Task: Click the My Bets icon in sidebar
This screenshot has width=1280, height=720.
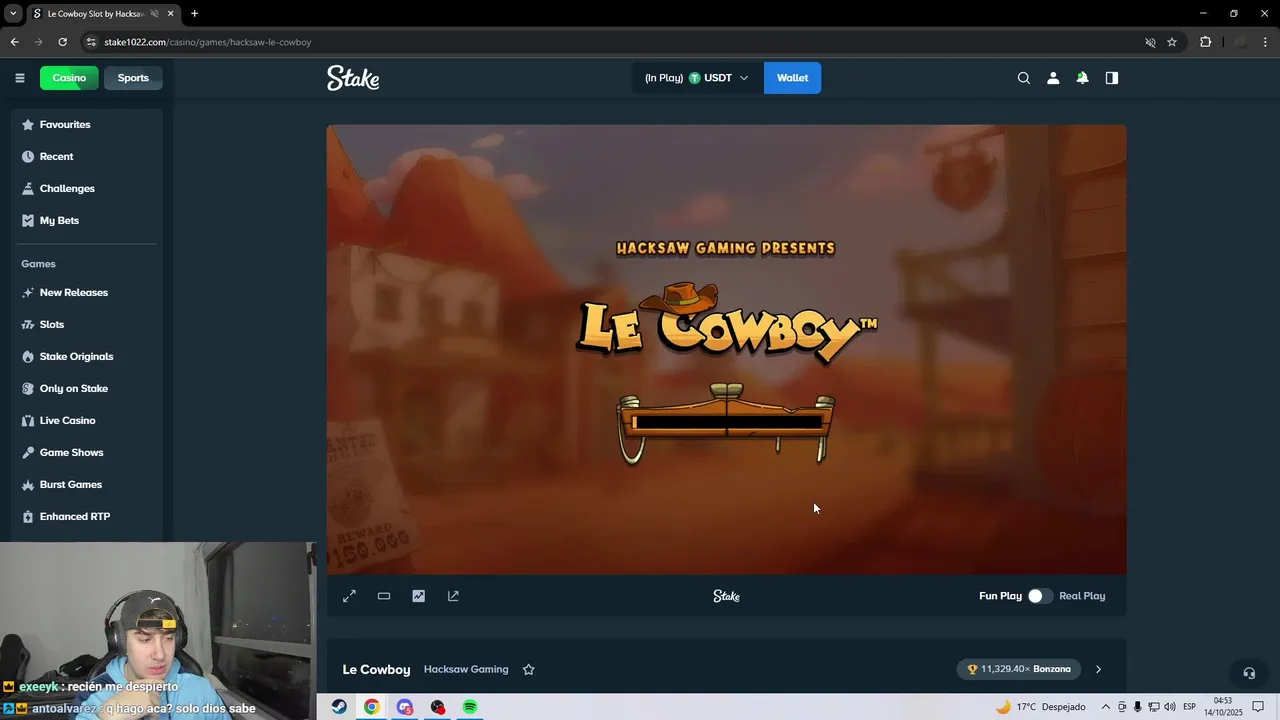Action: coord(28,220)
